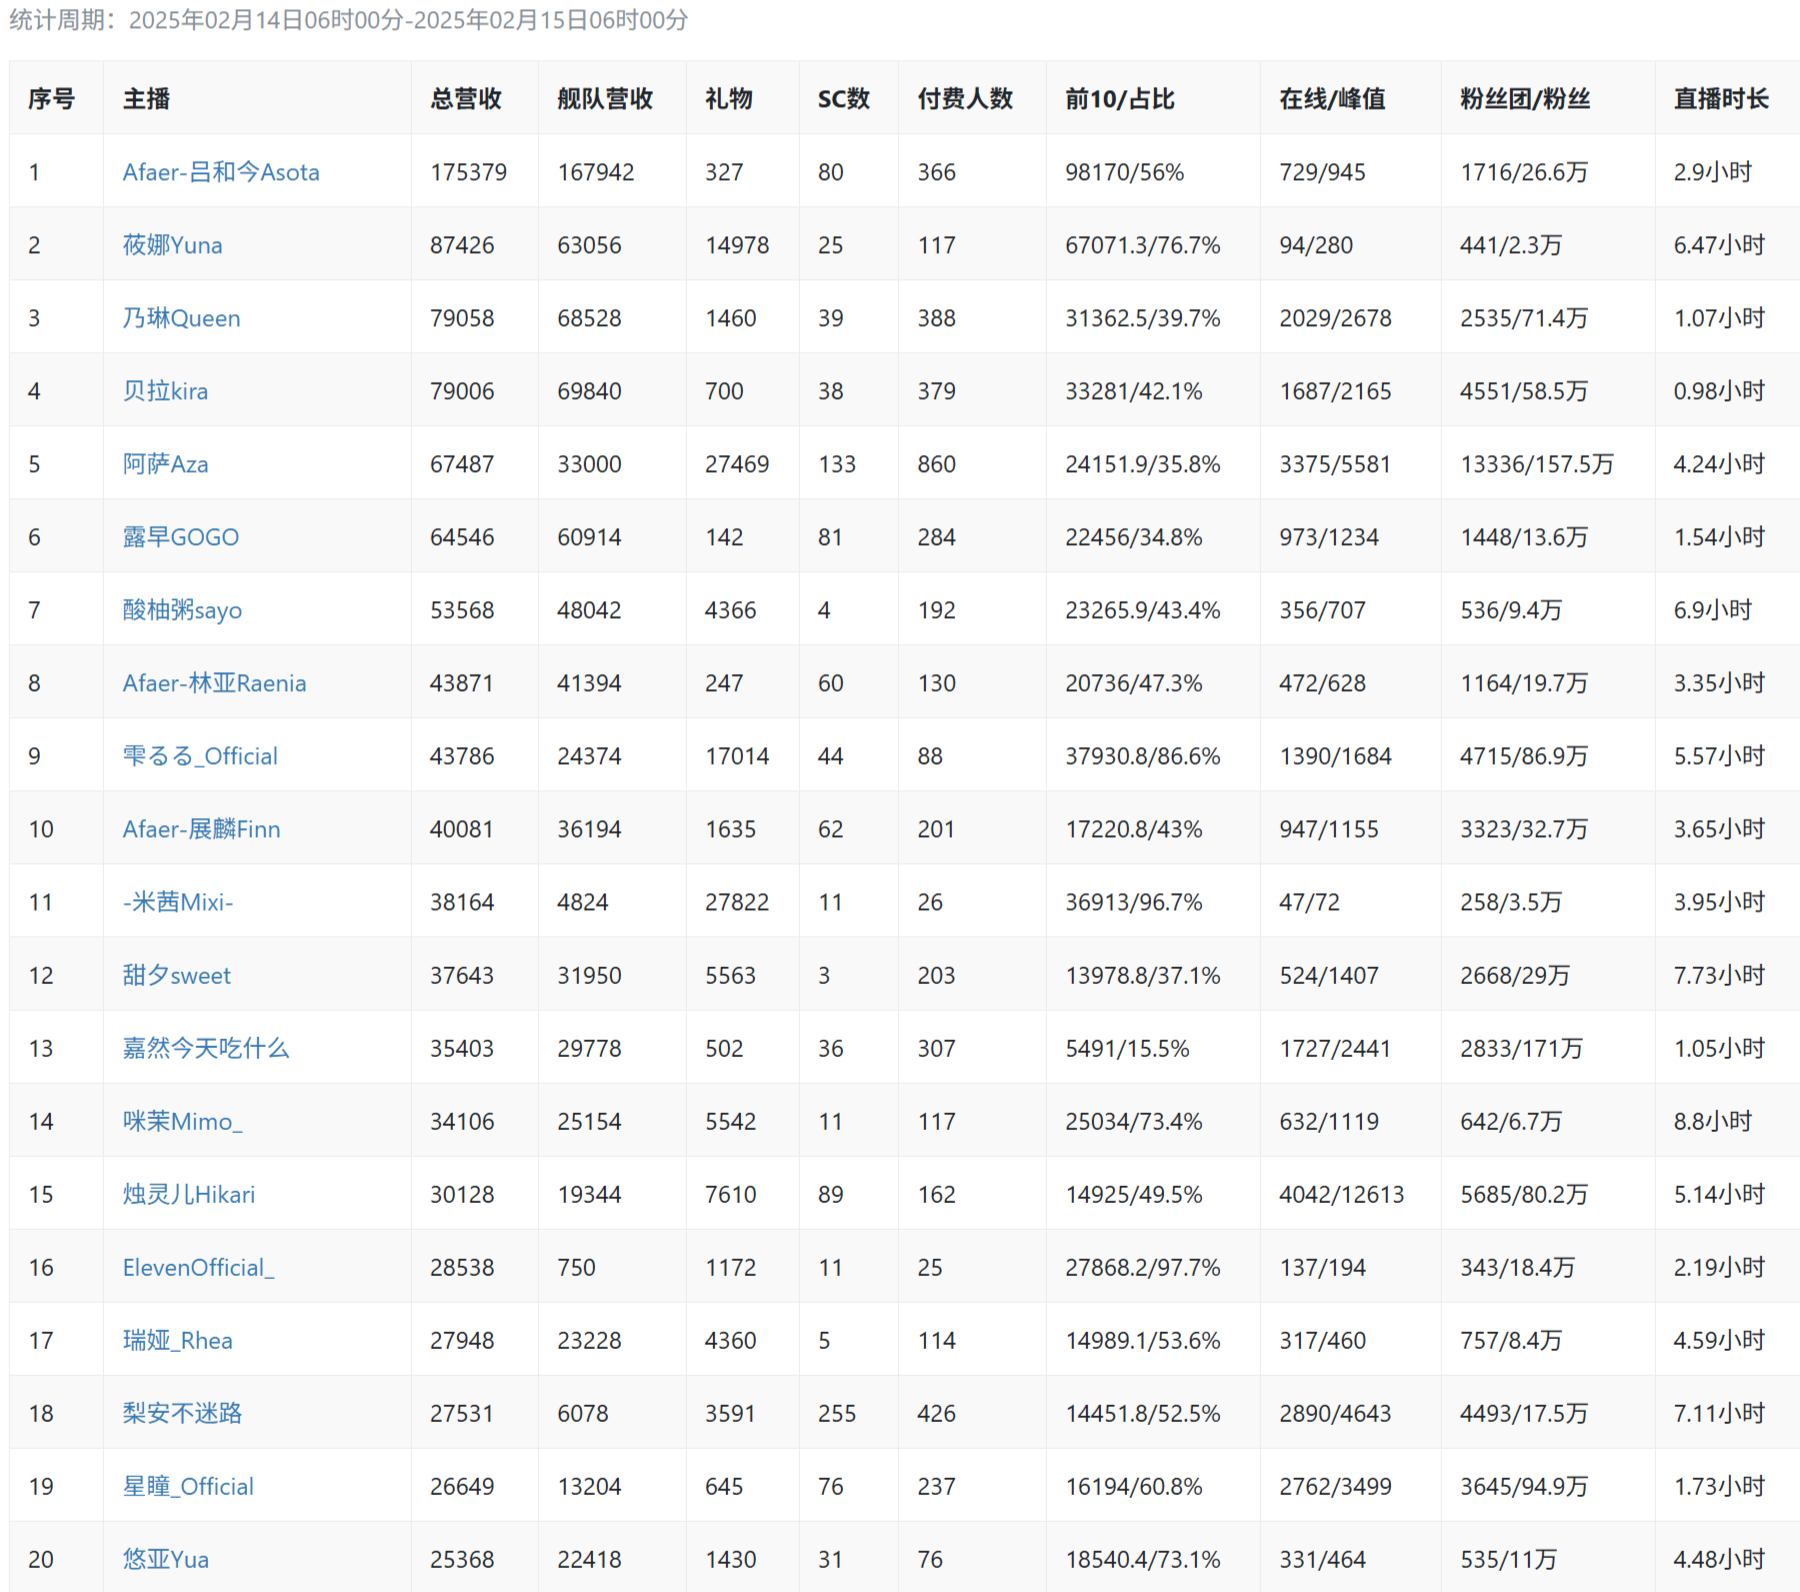Open streamer link Afaer-吕和今Asota
Image resolution: width=1800 pixels, height=1592 pixels.
221,172
